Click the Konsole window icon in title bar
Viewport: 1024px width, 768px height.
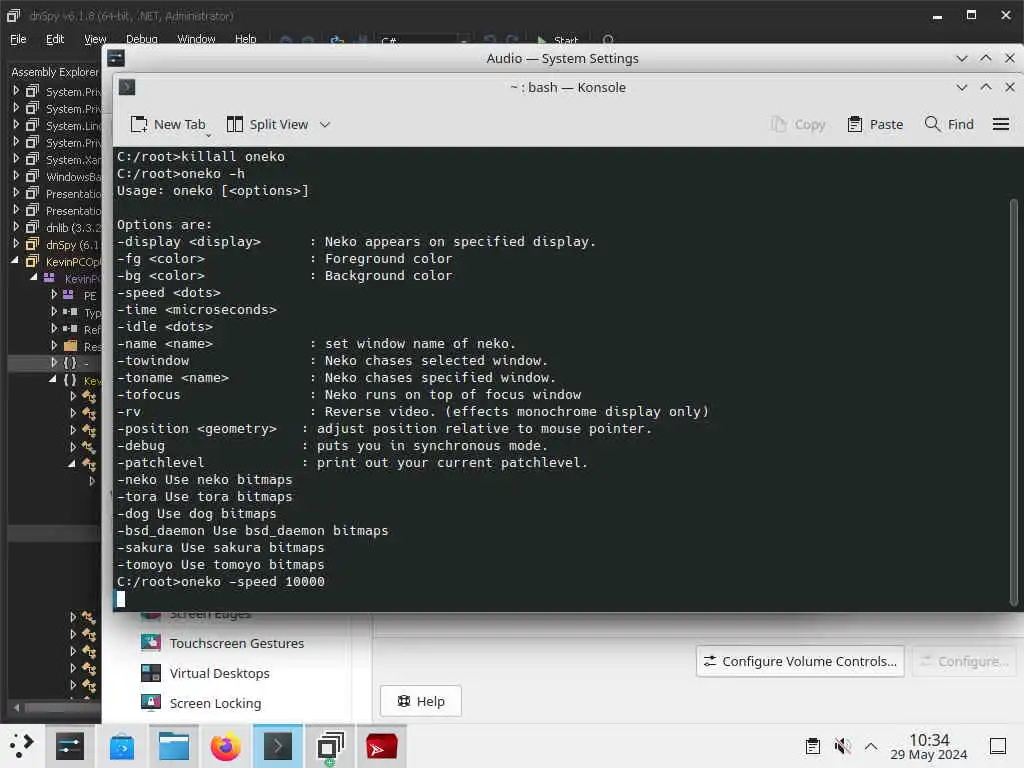coord(127,88)
